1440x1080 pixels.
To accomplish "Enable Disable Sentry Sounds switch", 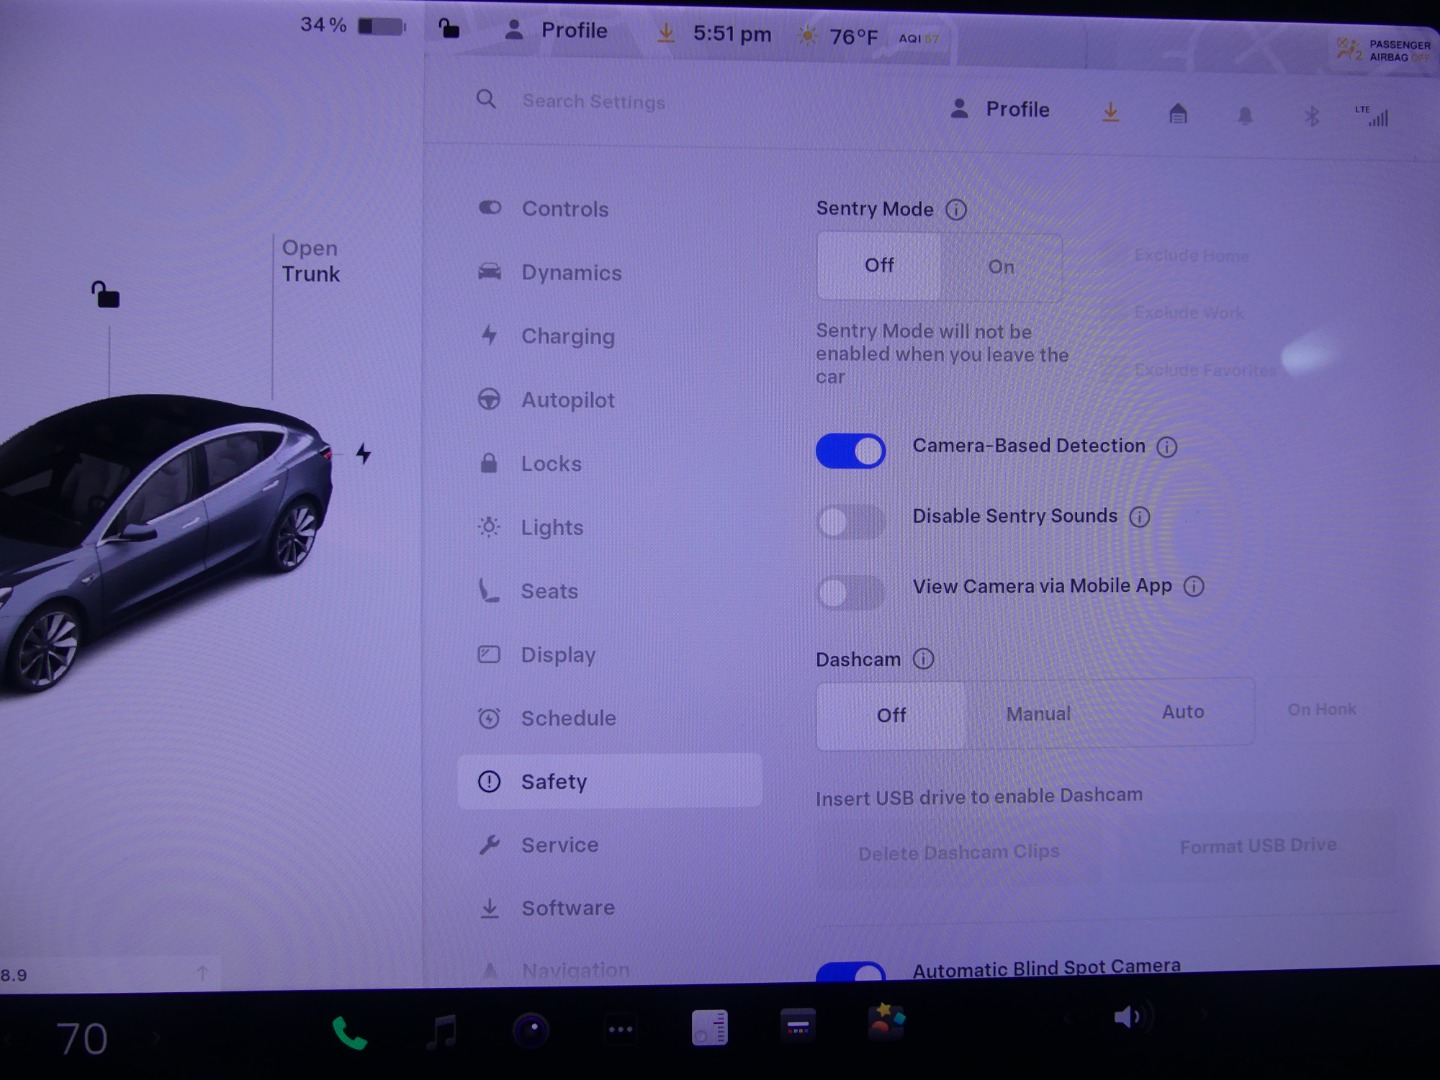I will (850, 521).
